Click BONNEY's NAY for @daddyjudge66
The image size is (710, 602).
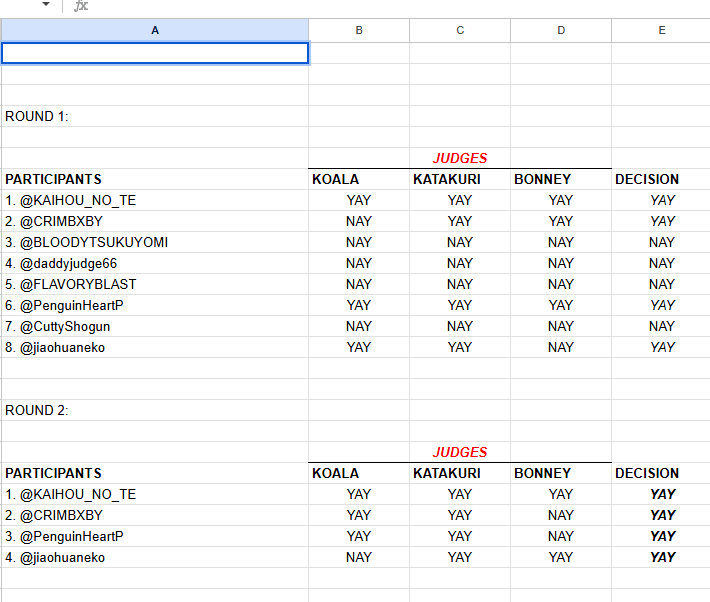(x=561, y=263)
